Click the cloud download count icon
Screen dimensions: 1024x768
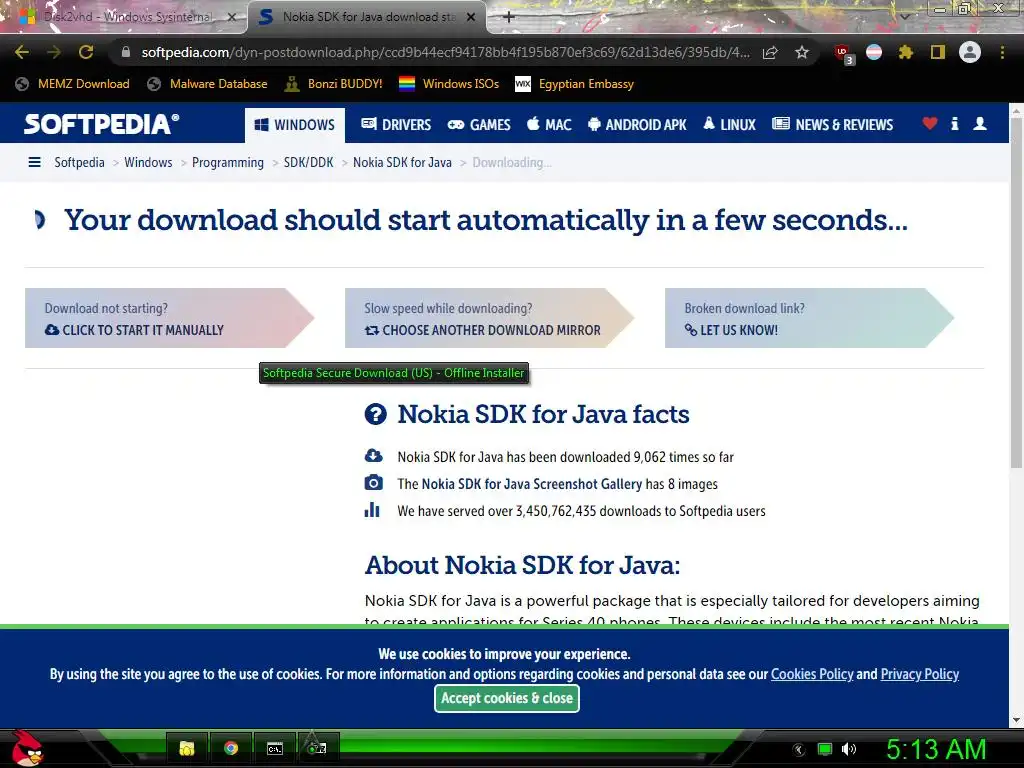point(374,455)
